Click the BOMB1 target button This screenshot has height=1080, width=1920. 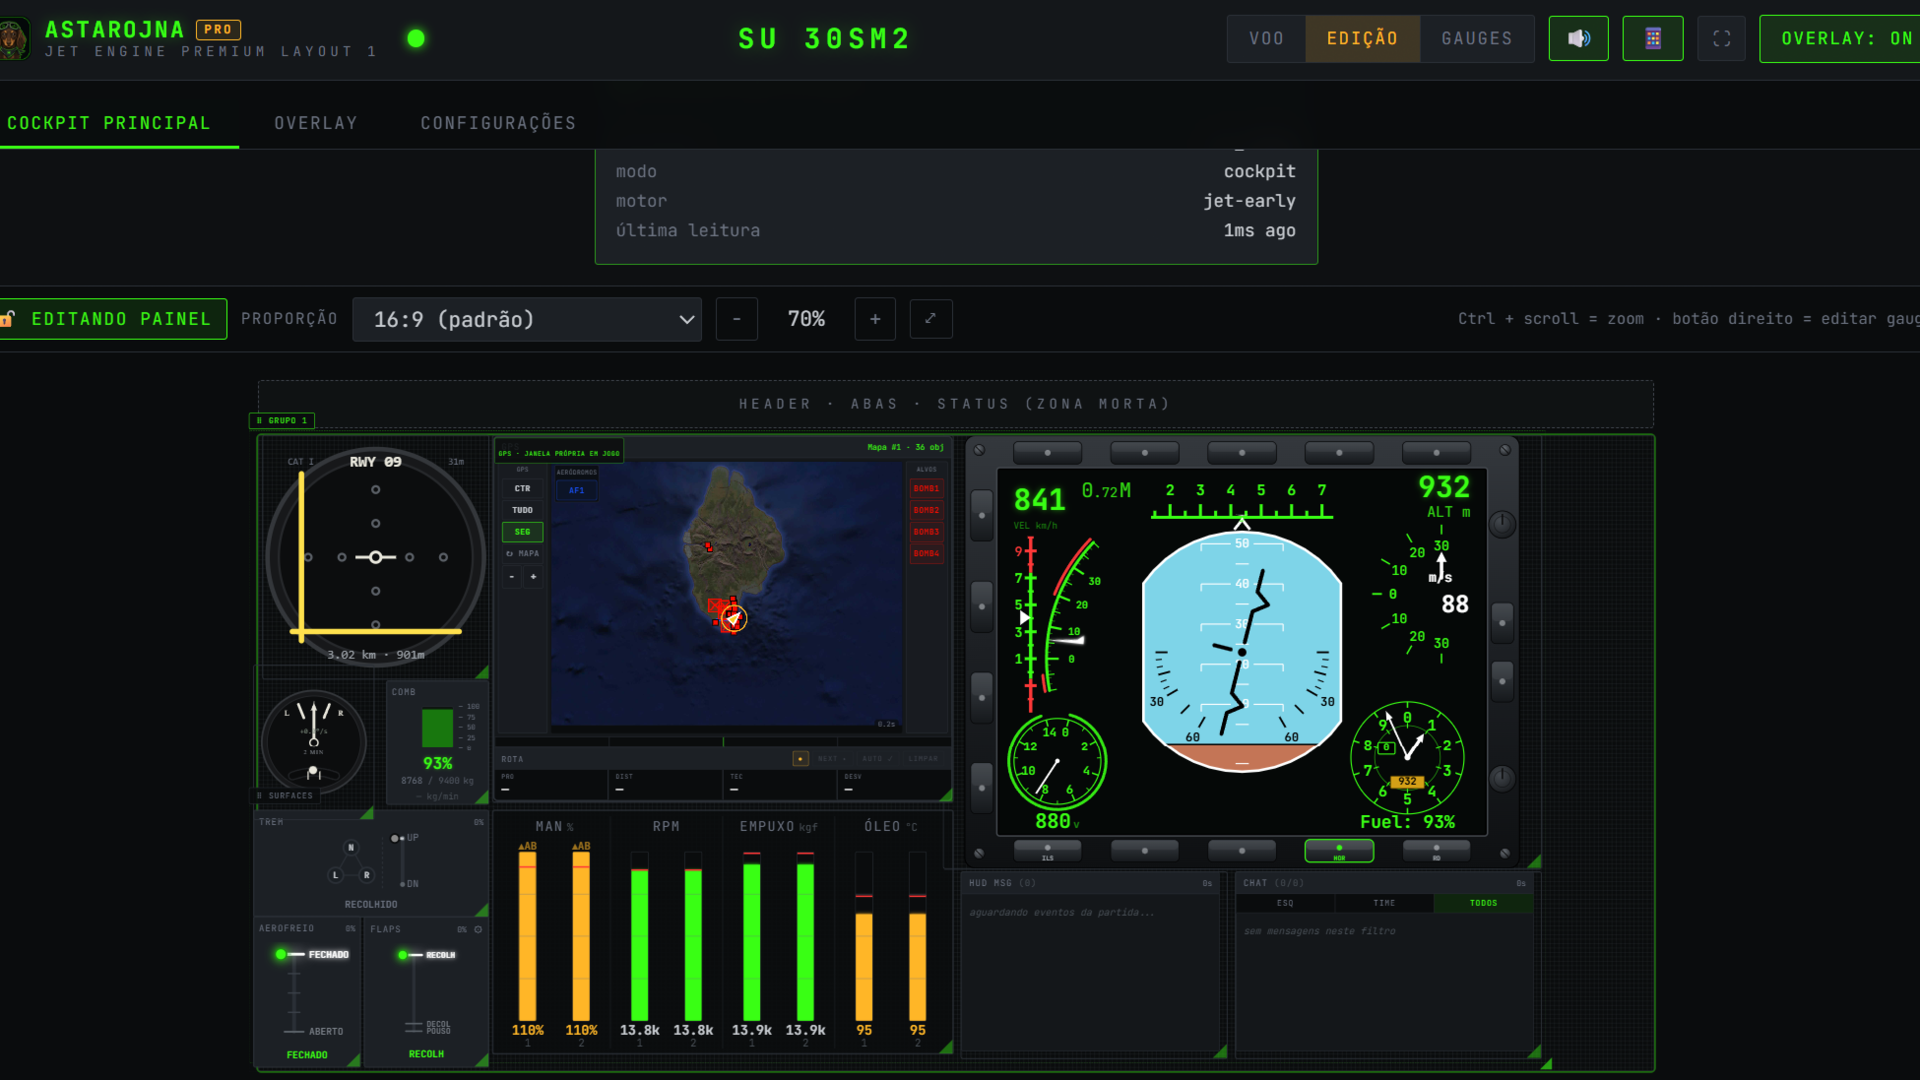926,489
